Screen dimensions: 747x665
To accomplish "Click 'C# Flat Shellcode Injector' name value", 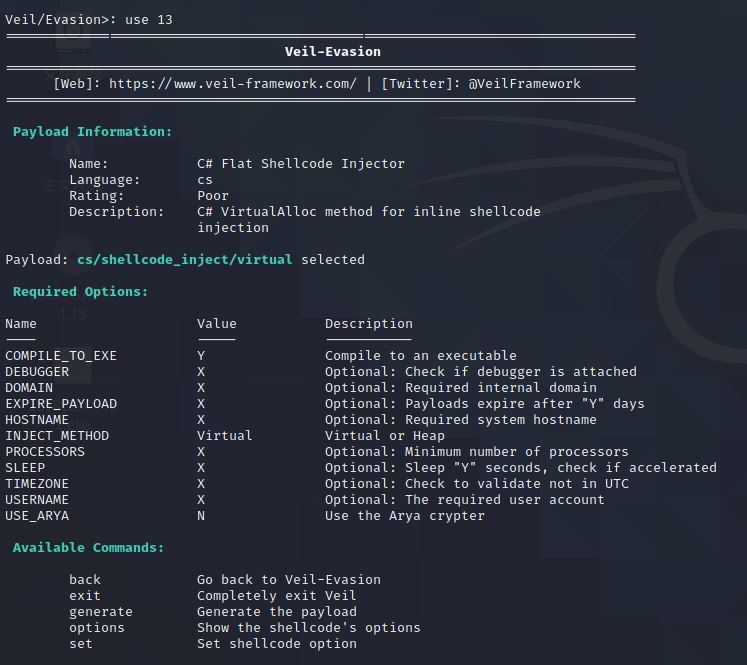I will (301, 164).
